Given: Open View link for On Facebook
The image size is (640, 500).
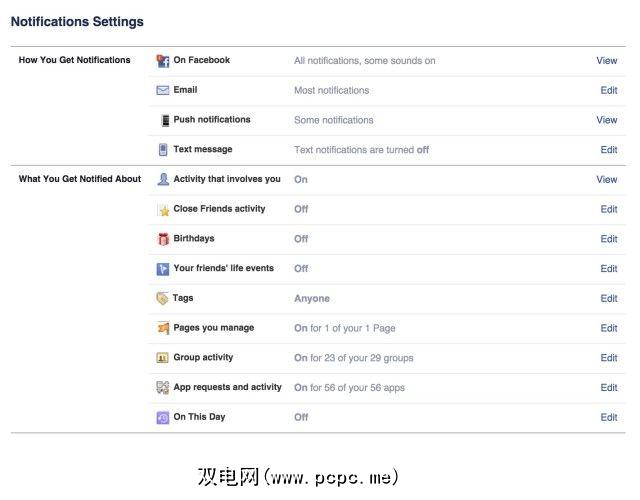Looking at the screenshot, I should click(x=607, y=61).
